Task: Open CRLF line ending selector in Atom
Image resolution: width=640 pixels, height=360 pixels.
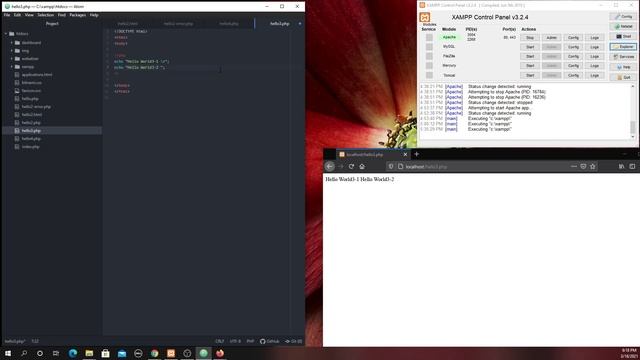Action: pyautogui.click(x=220, y=341)
